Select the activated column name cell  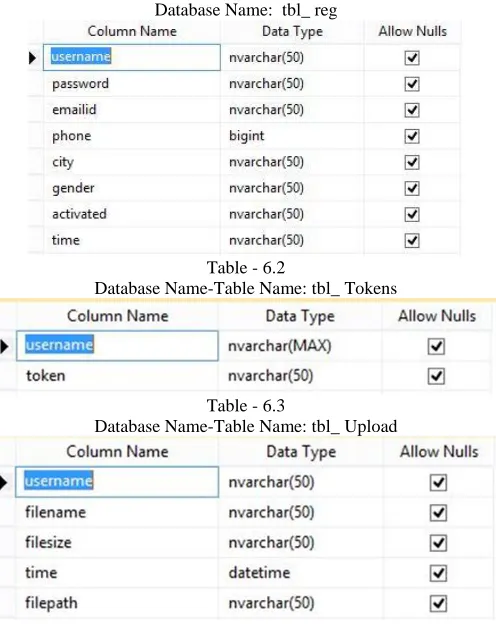pos(132,214)
